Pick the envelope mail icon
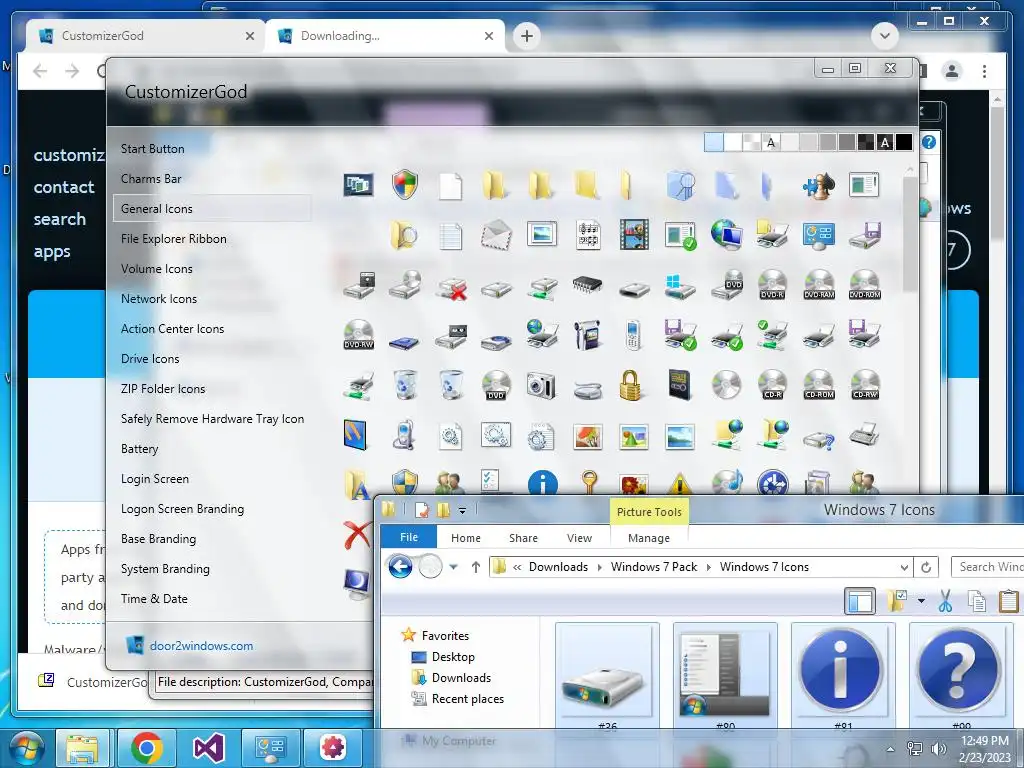The image size is (1024, 768). [496, 235]
